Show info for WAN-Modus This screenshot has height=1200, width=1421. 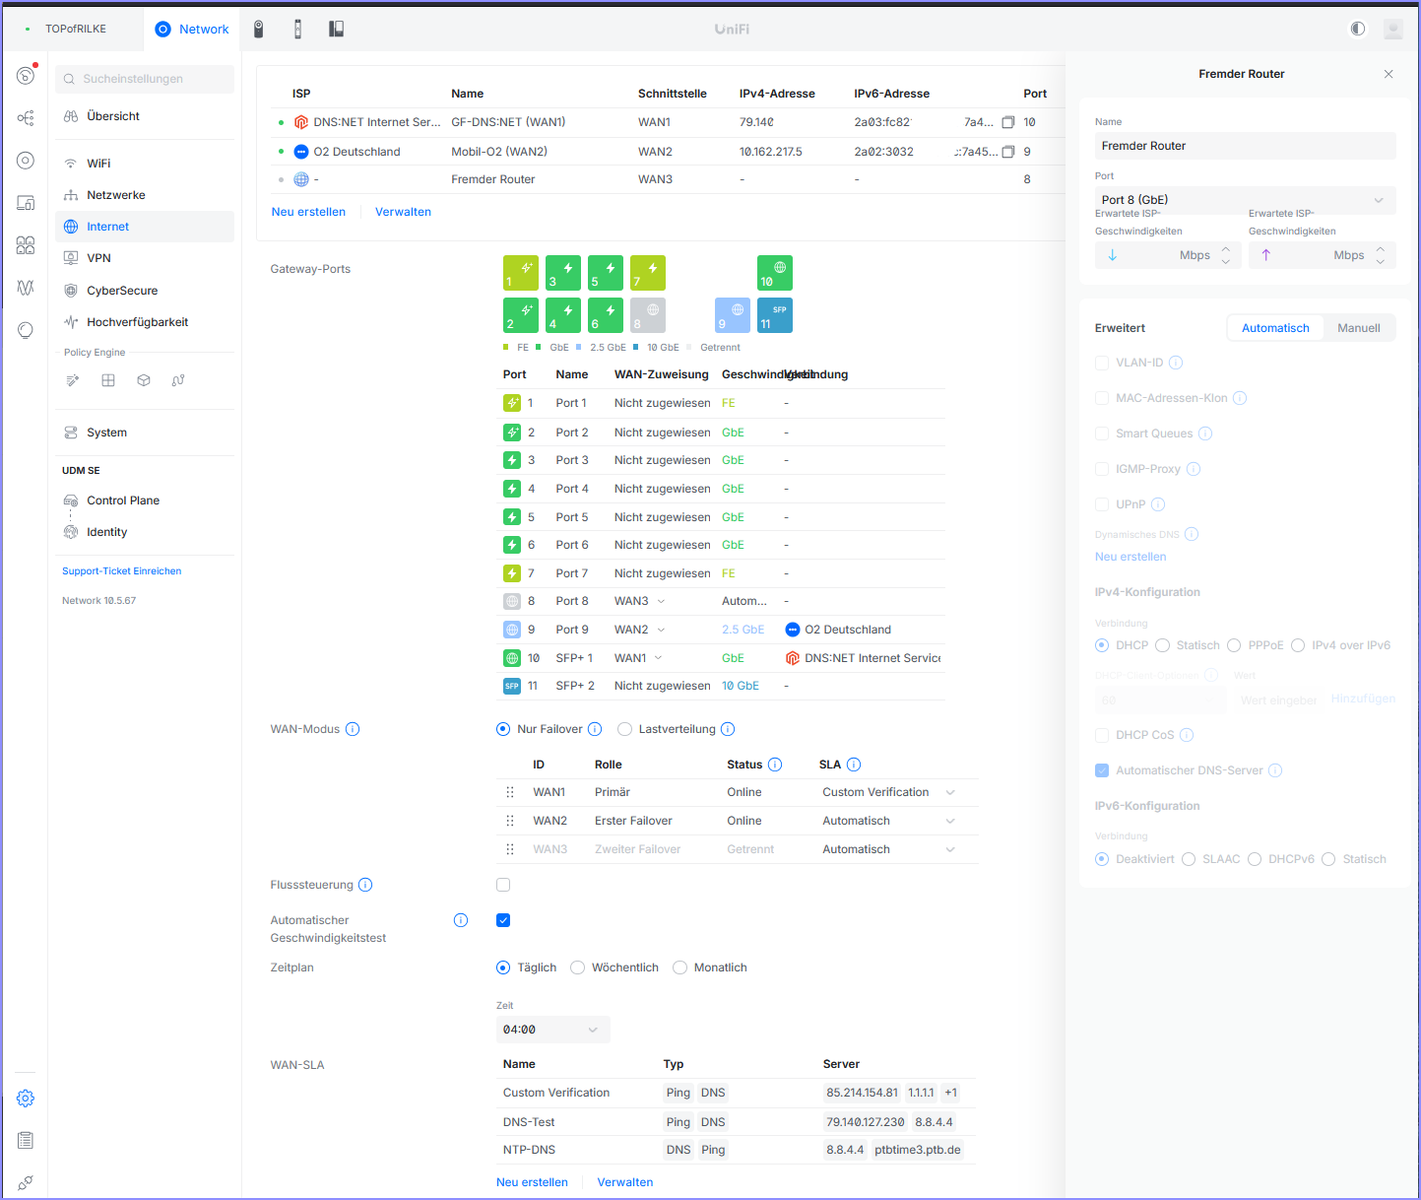tap(353, 729)
